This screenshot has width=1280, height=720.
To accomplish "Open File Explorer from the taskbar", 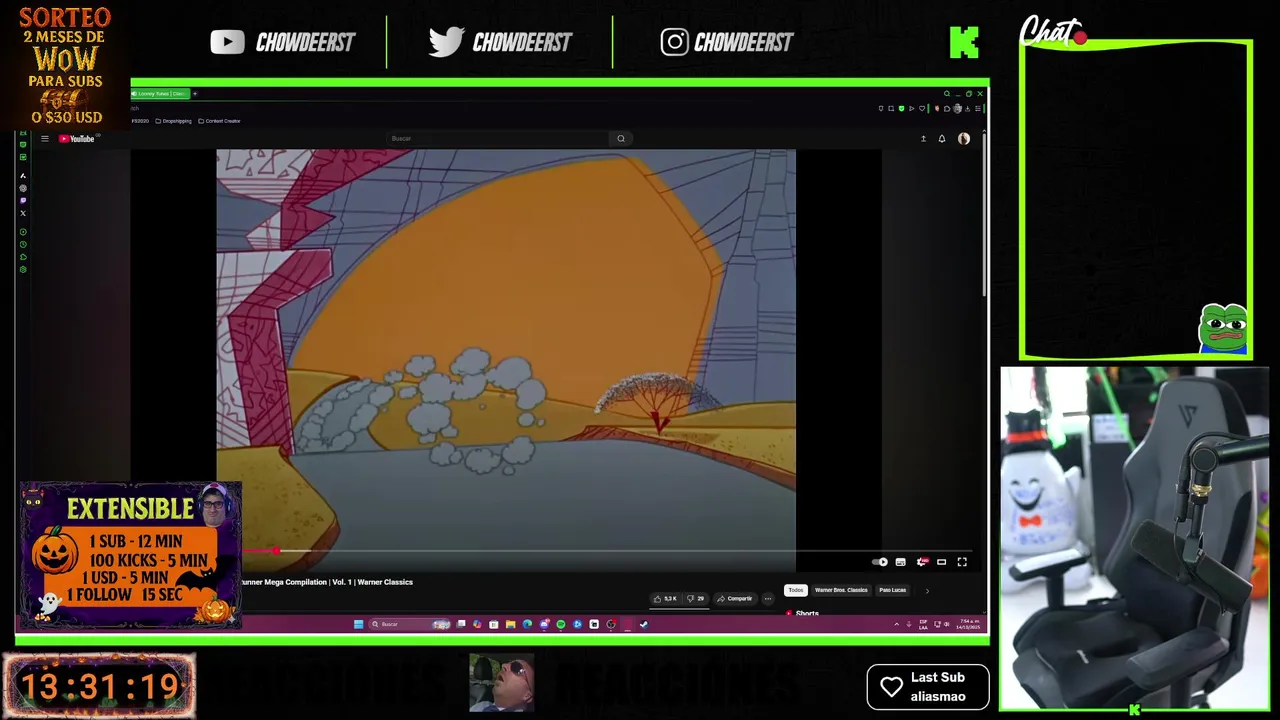I will (511, 624).
